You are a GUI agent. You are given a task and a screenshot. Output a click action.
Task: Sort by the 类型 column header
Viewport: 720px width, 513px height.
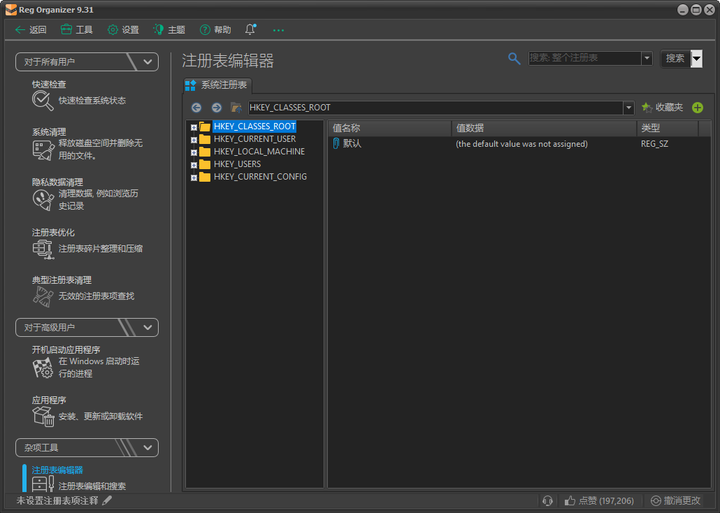668,128
